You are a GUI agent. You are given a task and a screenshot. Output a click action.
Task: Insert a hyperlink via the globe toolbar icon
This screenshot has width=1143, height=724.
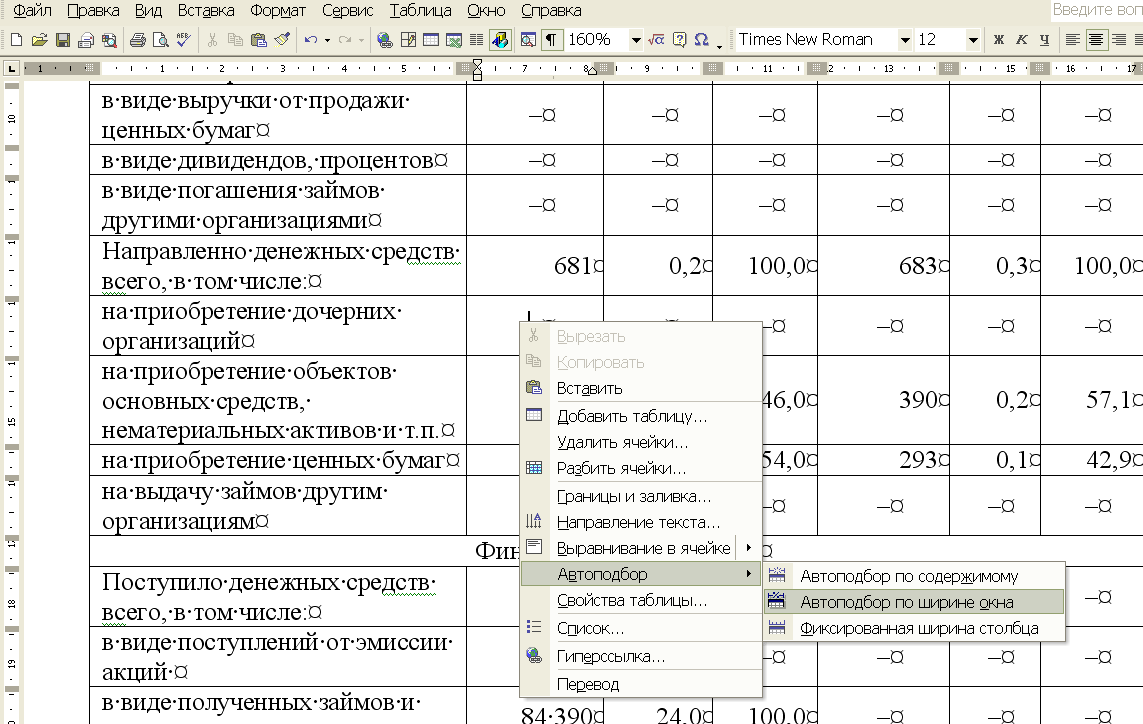click(x=385, y=40)
